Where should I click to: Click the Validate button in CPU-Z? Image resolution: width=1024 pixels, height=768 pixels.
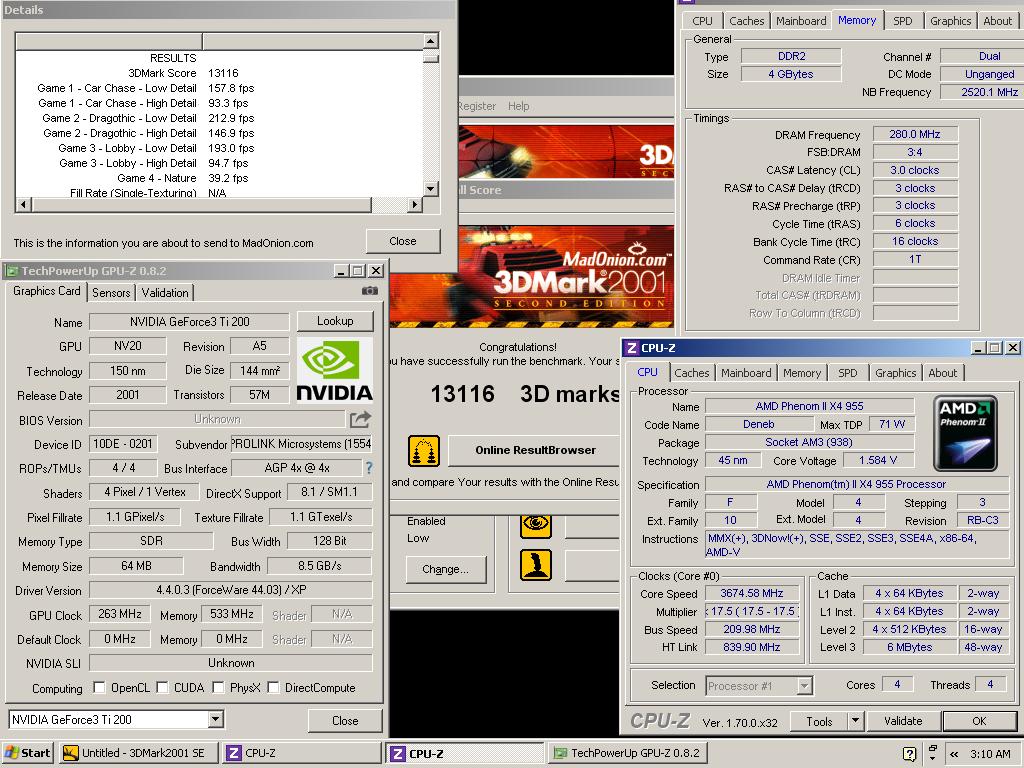click(903, 721)
